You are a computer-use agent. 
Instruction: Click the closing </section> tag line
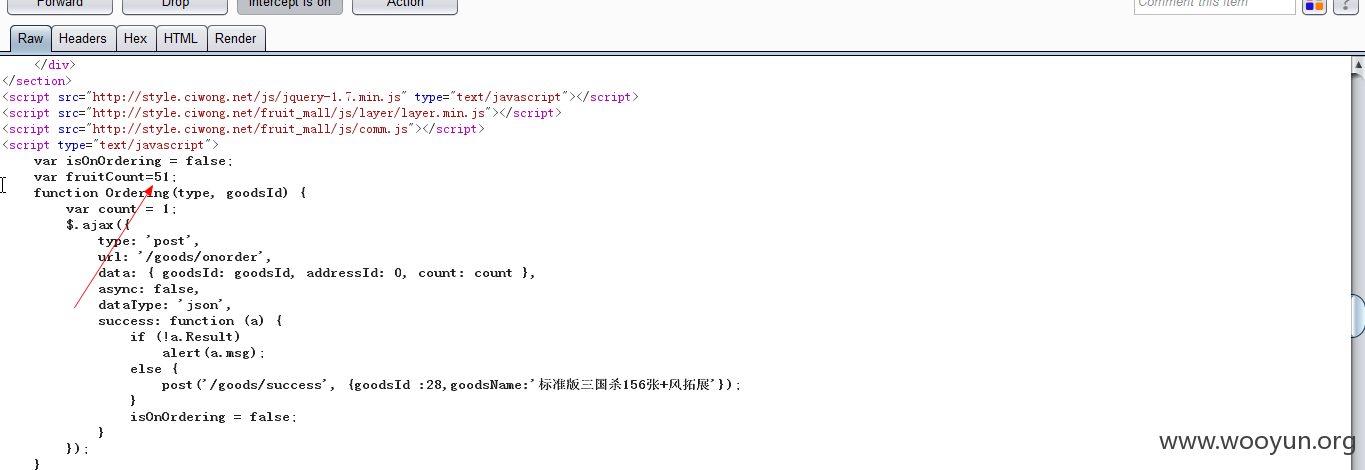tap(37, 81)
